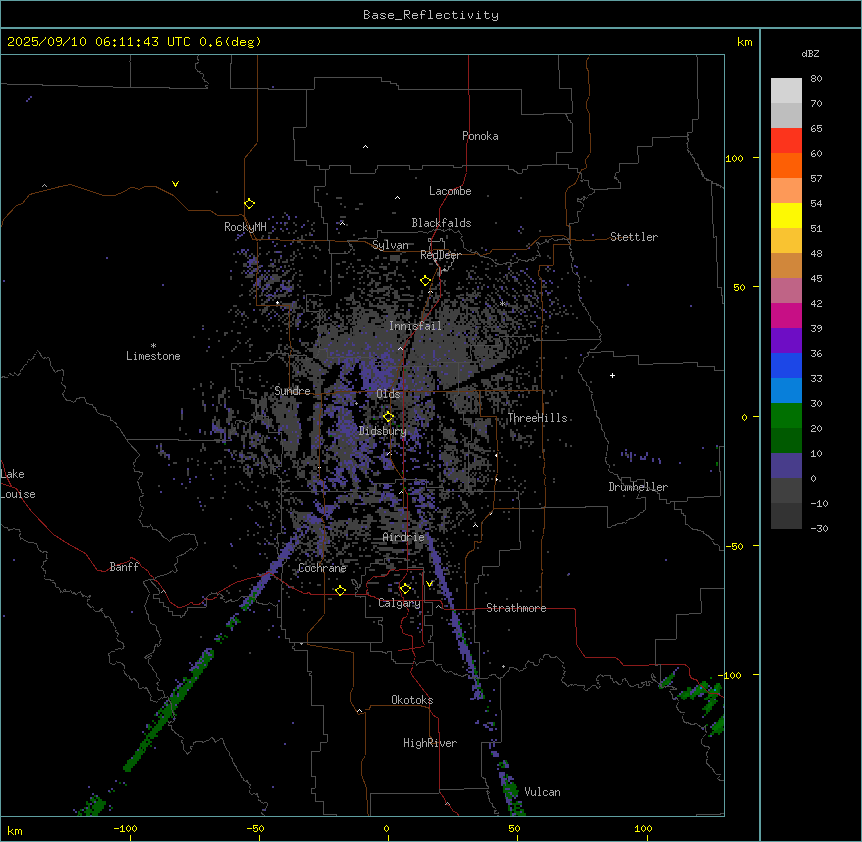Click the km unit label at bottom left
The image size is (862, 842).
[x=15, y=831]
